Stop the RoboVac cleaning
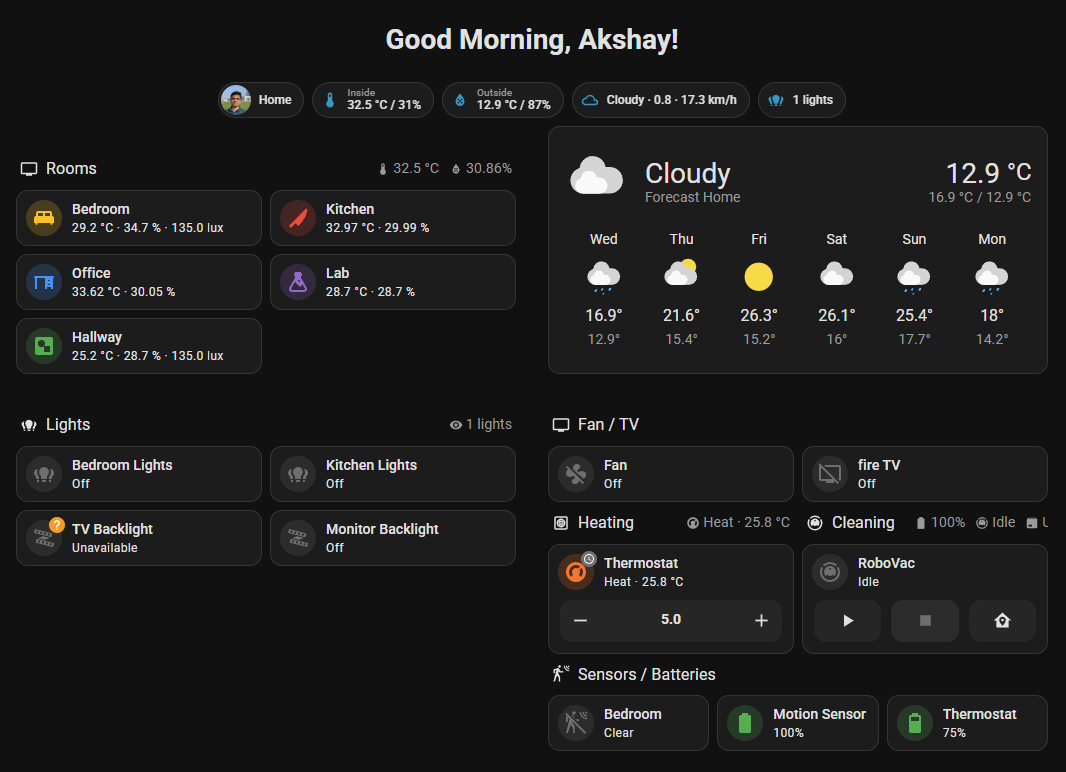 coord(924,620)
